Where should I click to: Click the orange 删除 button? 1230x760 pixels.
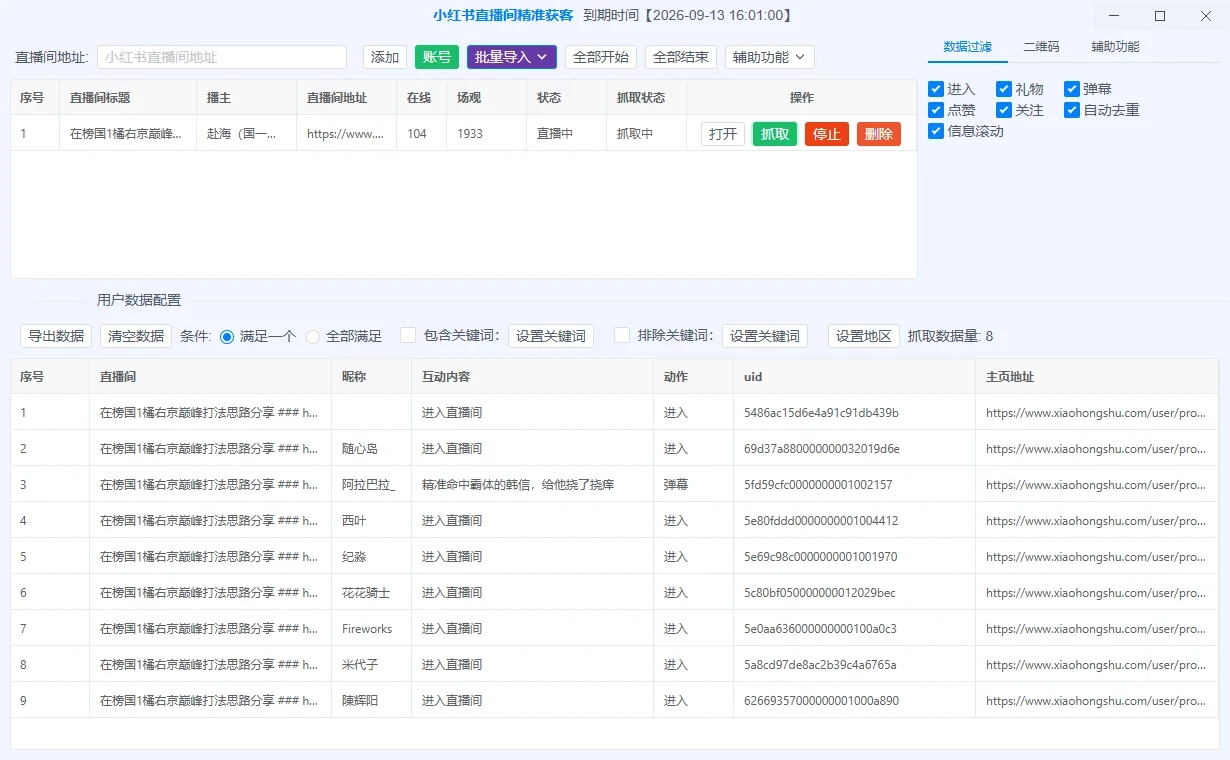click(879, 134)
